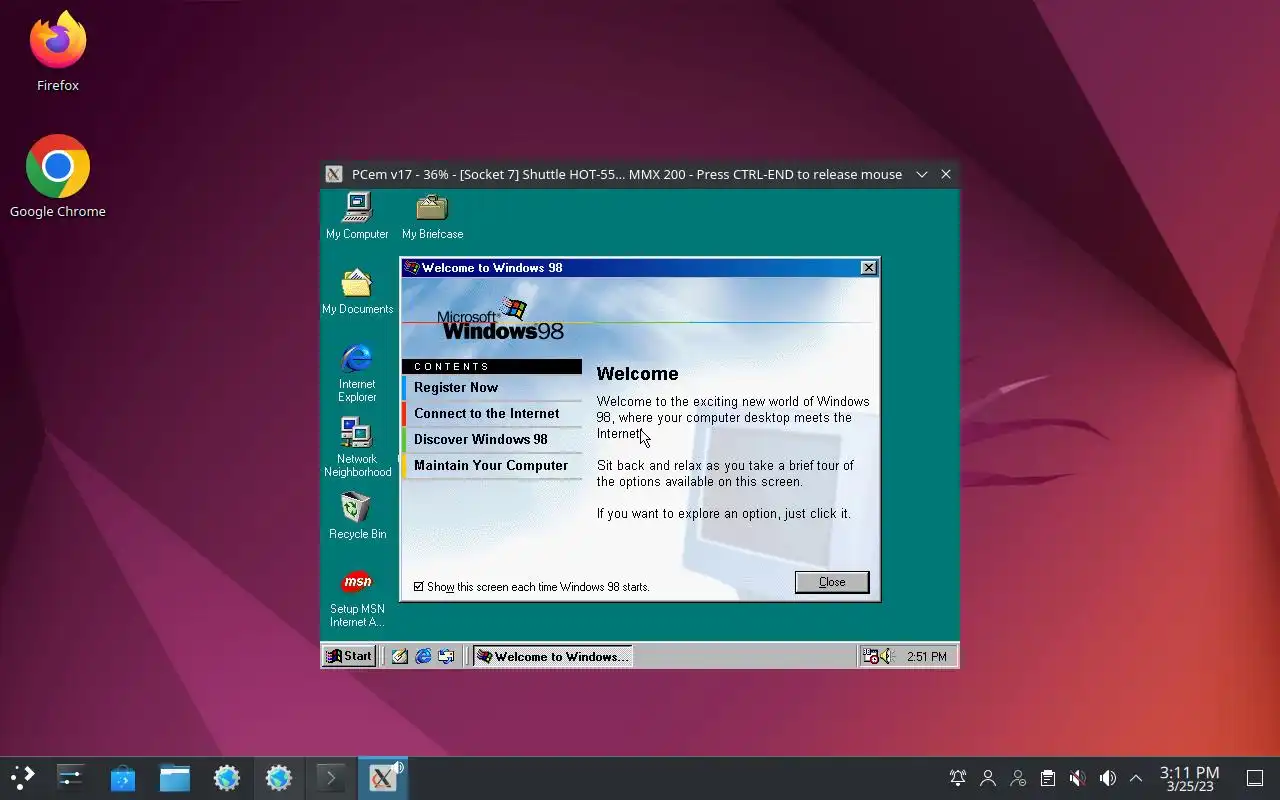Open the notifications bell tray icon

point(958,778)
